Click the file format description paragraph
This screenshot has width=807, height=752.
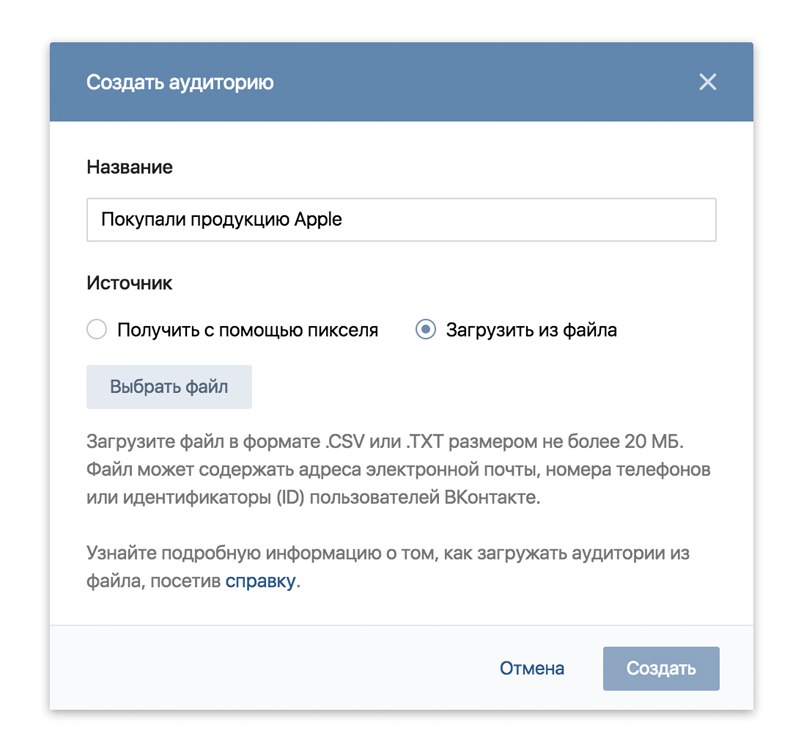pos(400,469)
